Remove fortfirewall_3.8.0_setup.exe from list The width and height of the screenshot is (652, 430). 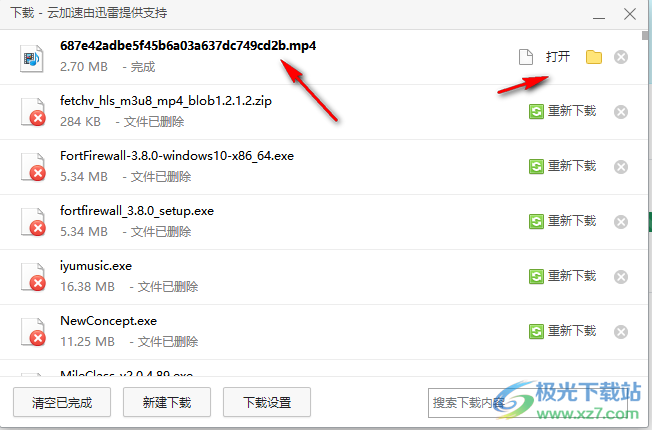point(621,222)
